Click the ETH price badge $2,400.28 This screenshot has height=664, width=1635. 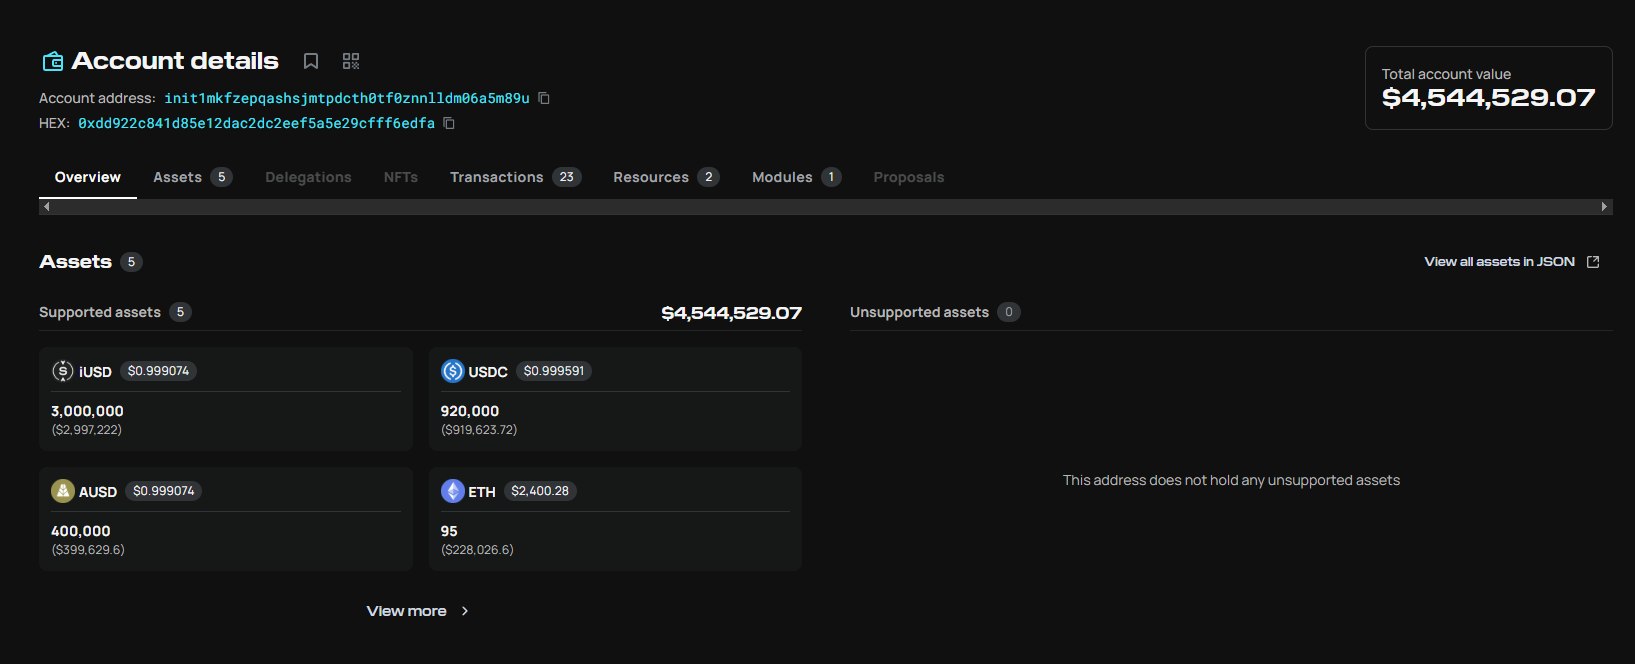click(540, 491)
